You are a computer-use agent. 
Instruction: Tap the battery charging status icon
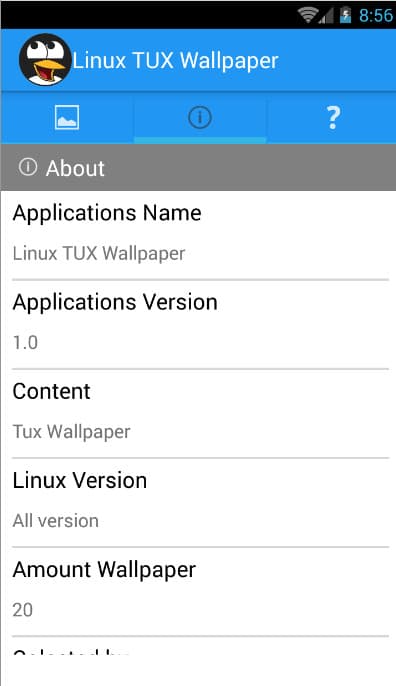346,15
